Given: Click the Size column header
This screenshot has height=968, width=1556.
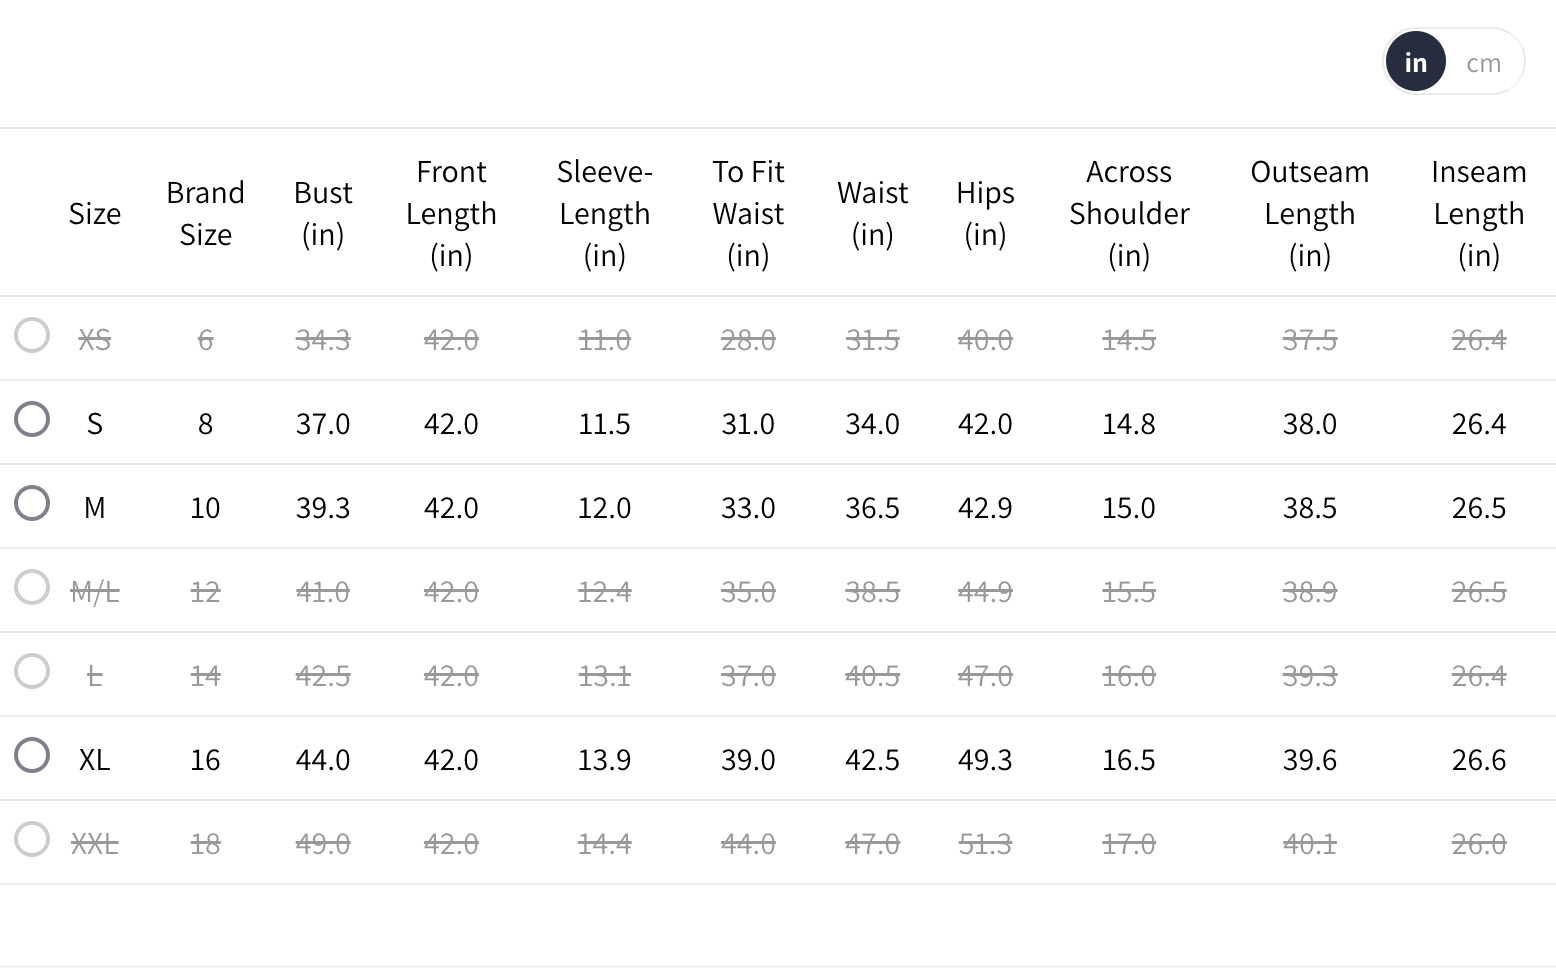Looking at the screenshot, I should [95, 214].
